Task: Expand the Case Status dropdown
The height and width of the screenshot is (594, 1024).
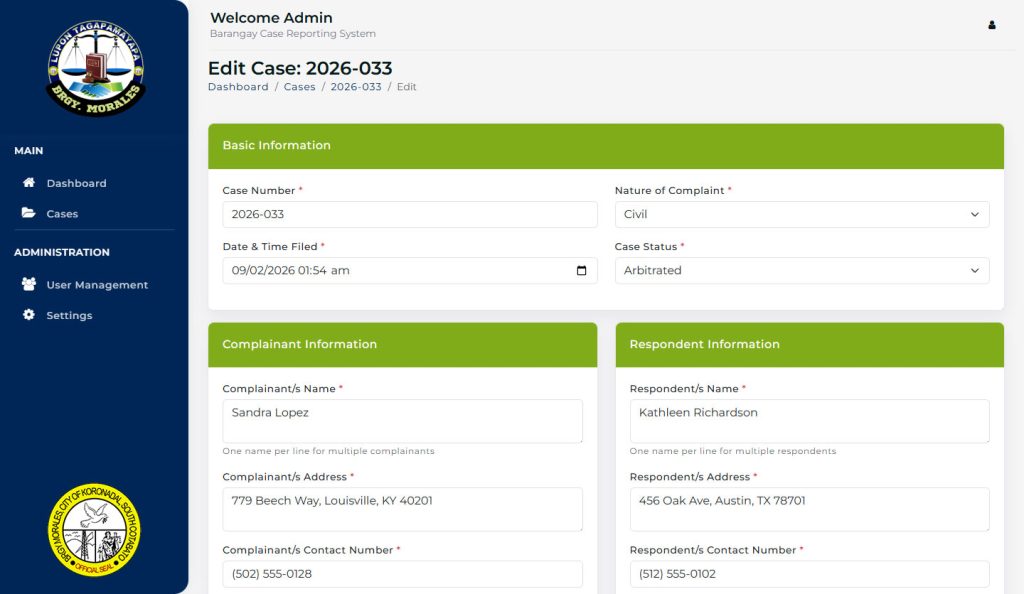Action: pyautogui.click(x=802, y=271)
